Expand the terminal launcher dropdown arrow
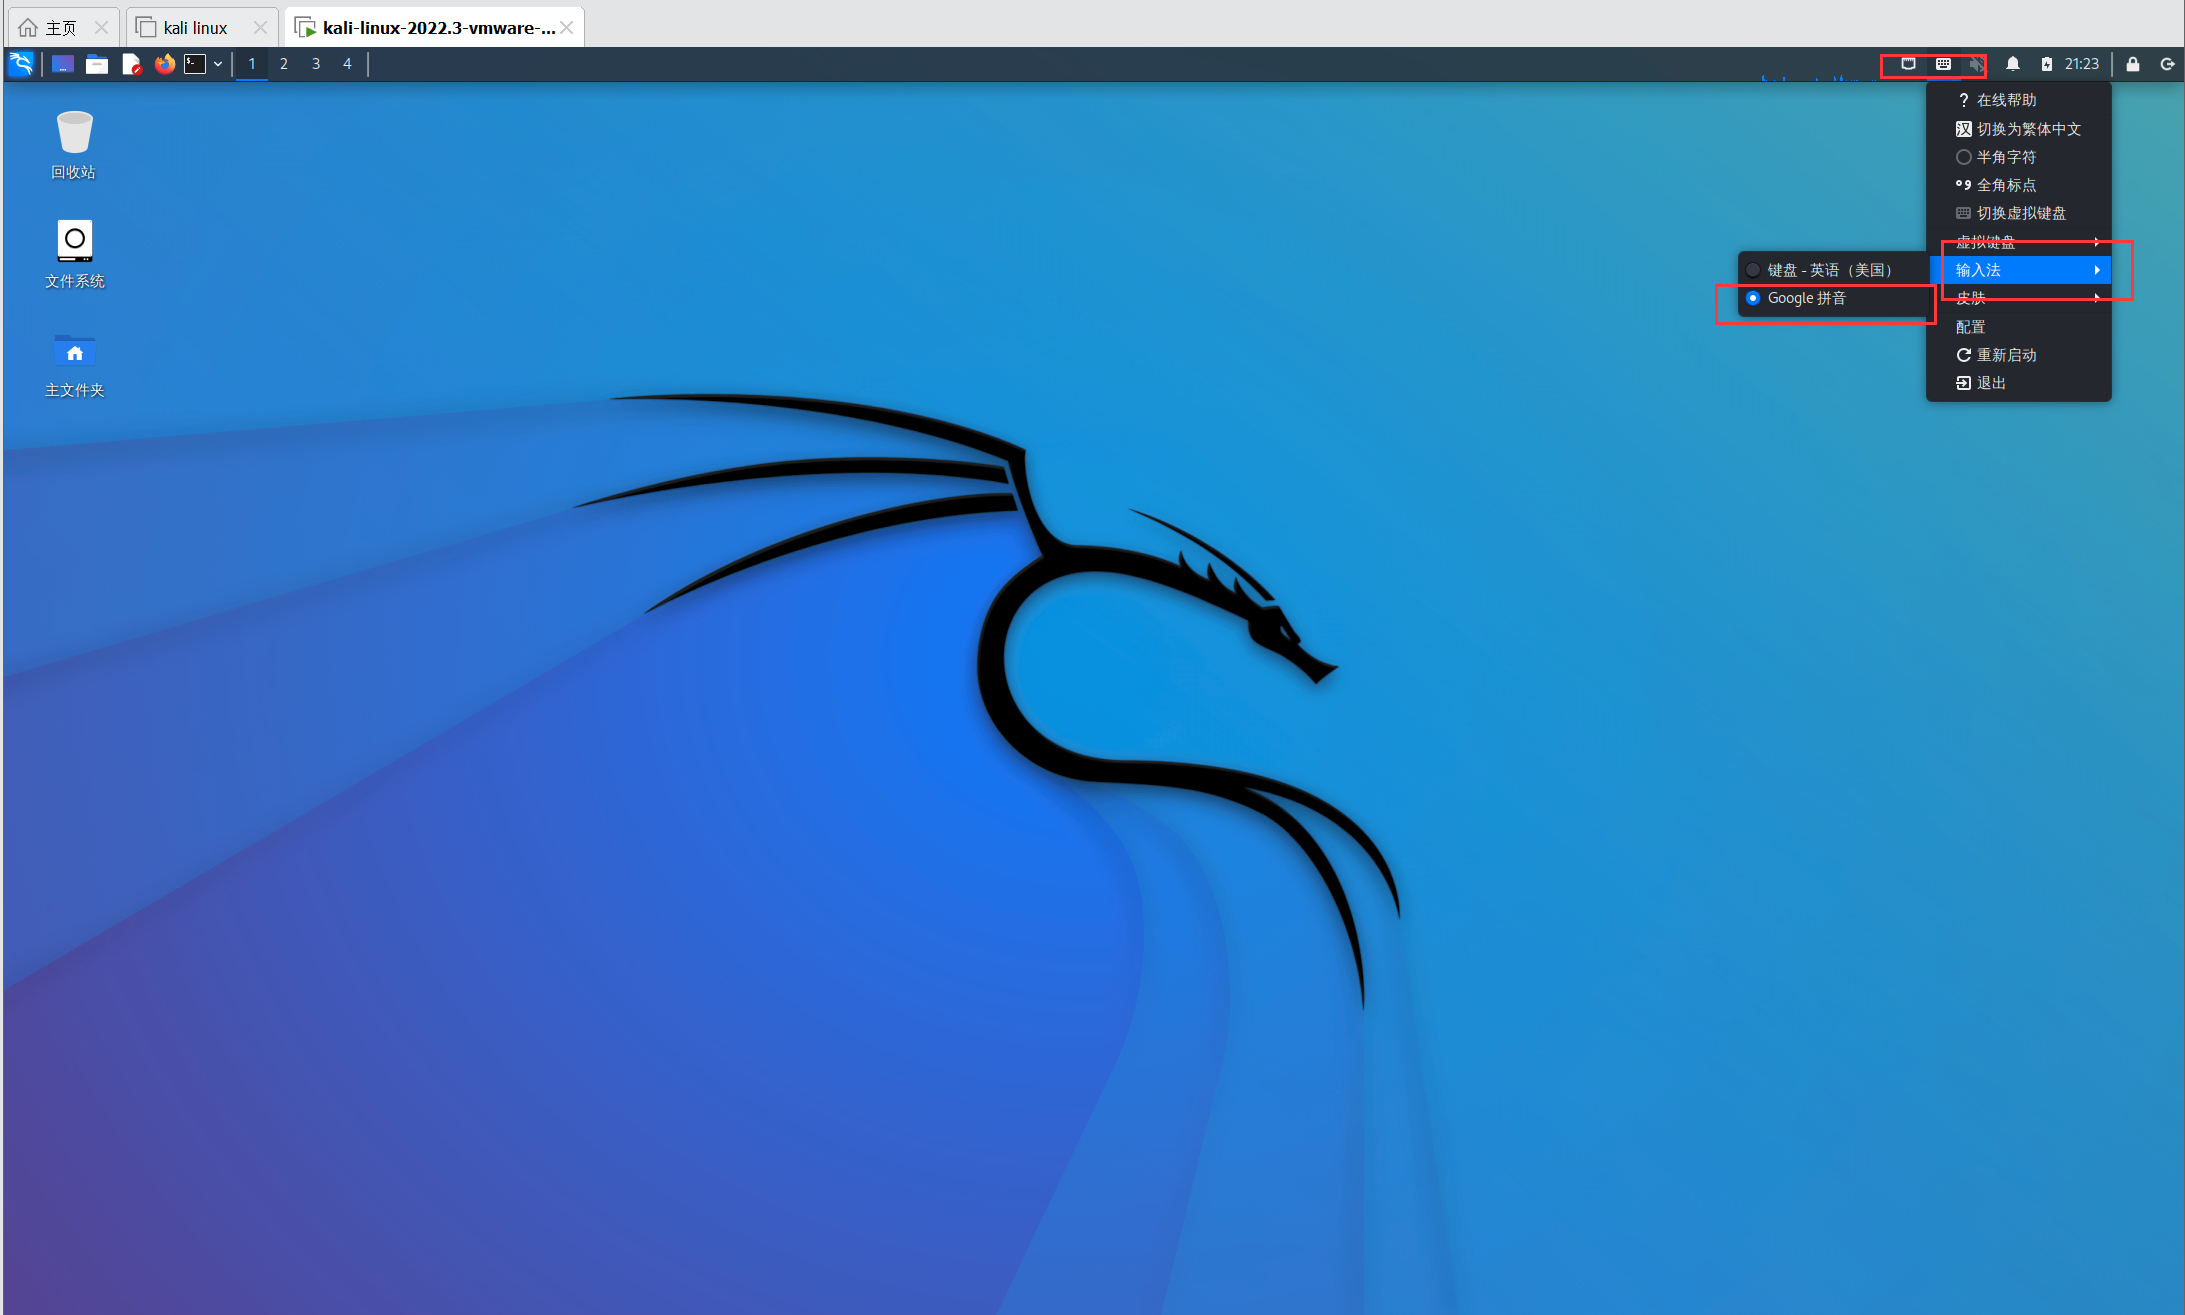The height and width of the screenshot is (1315, 2185). coord(218,64)
